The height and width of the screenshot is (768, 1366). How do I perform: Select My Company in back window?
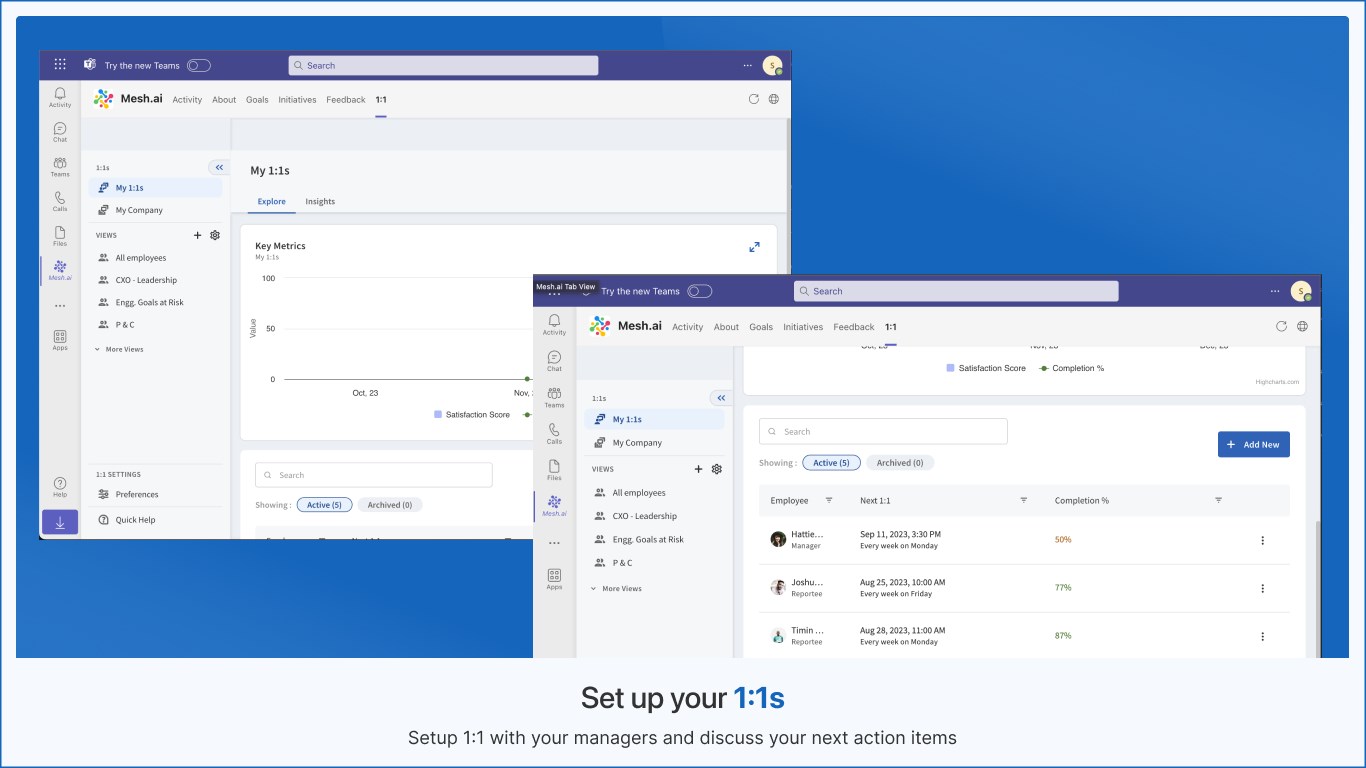(x=139, y=210)
